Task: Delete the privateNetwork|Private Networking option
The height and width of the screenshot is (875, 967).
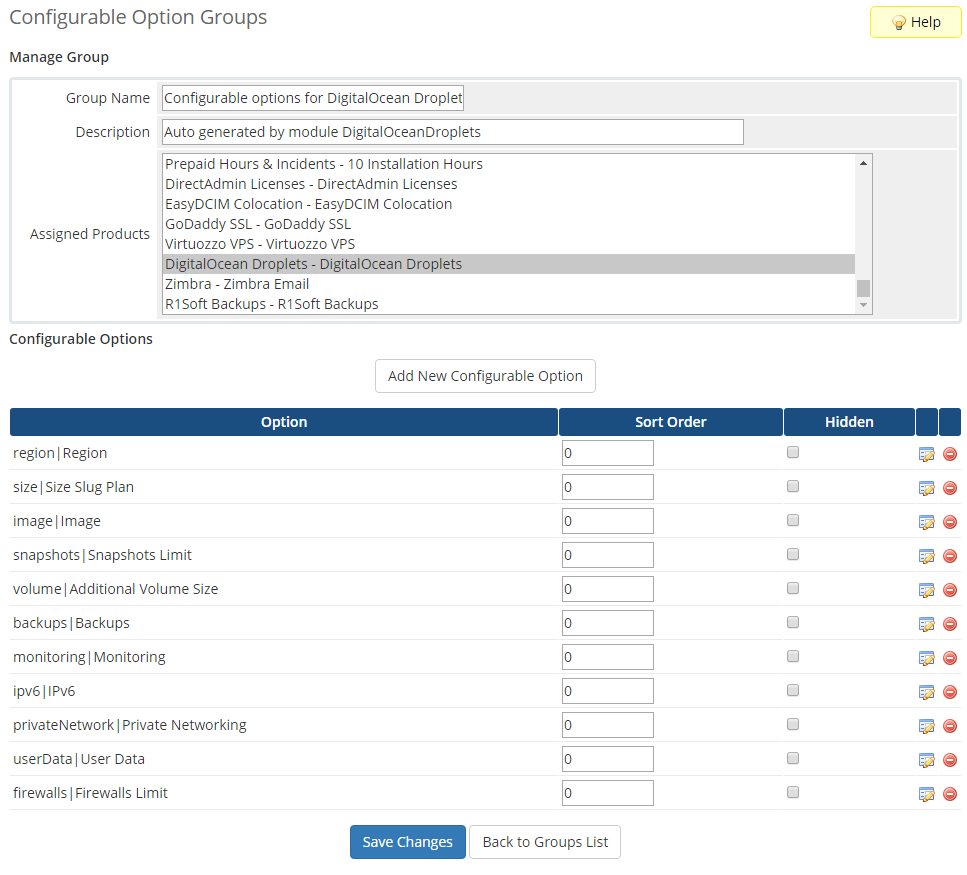Action: pyautogui.click(x=950, y=726)
